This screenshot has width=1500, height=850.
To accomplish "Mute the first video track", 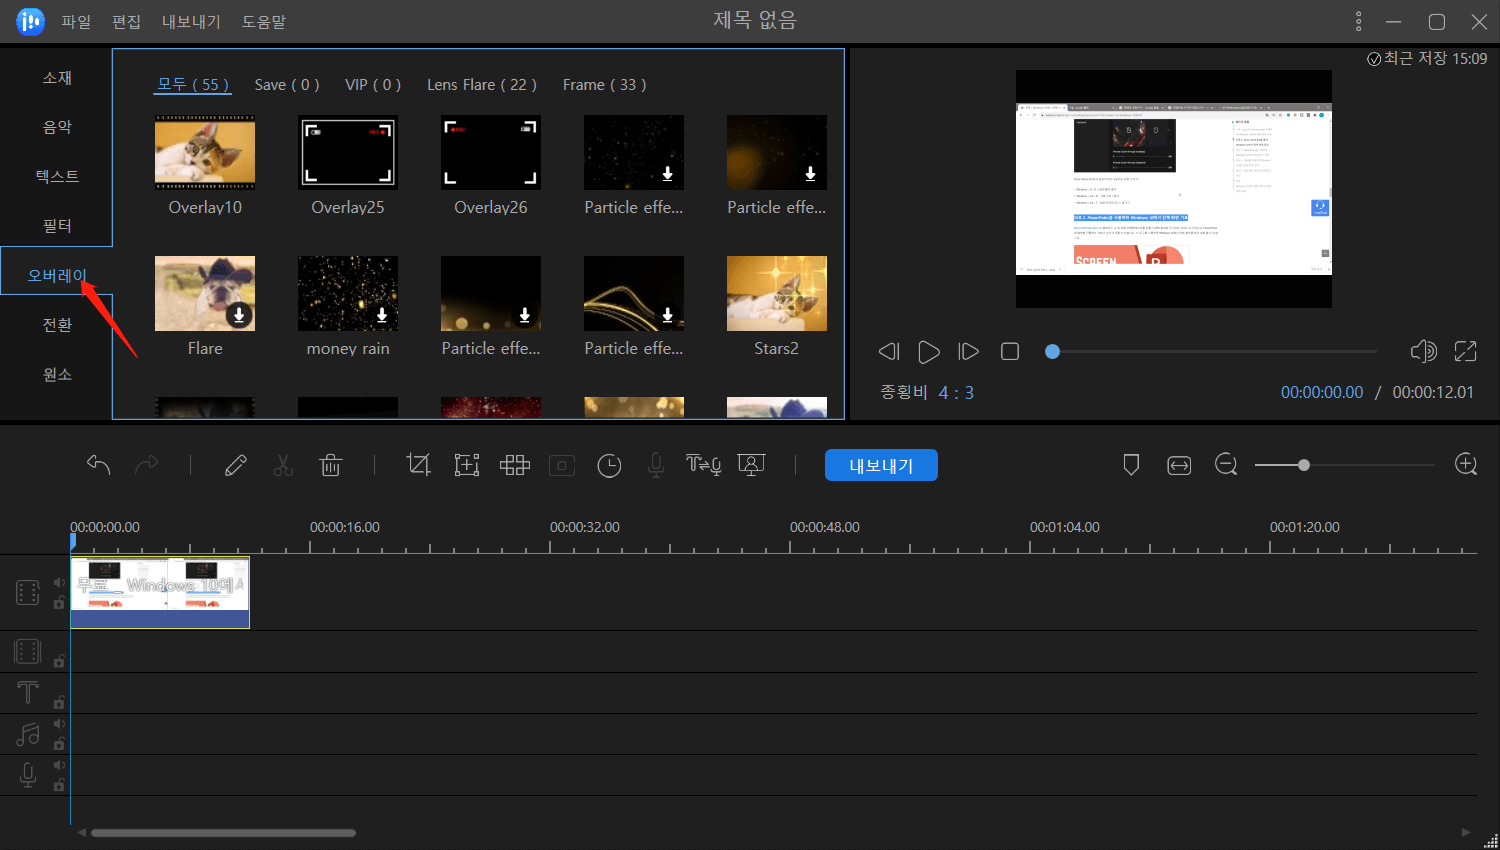I will coord(59,582).
